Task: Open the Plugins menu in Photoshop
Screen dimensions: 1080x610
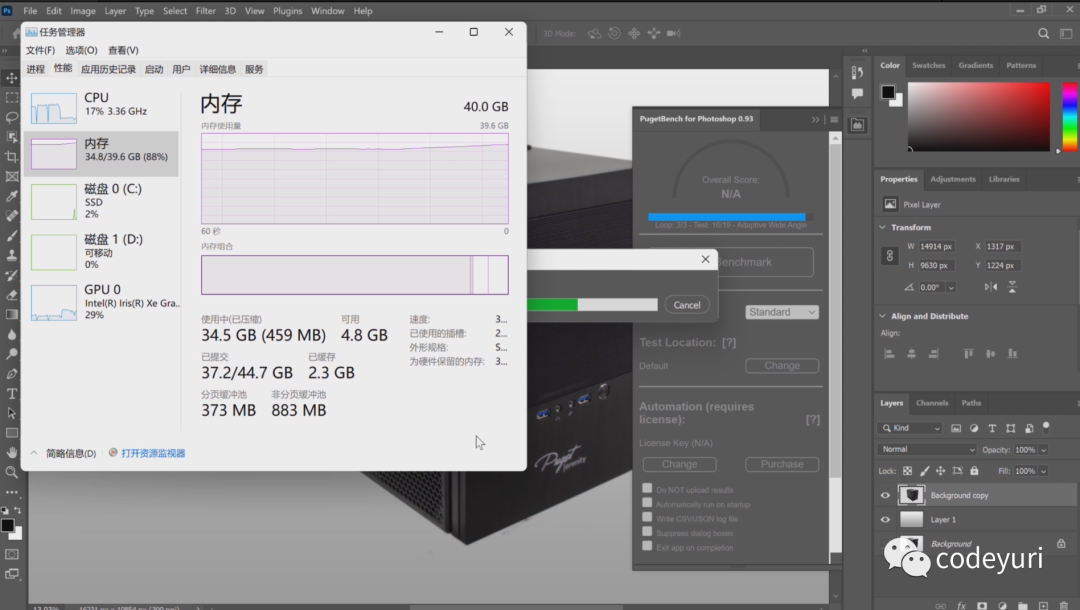Action: [287, 11]
